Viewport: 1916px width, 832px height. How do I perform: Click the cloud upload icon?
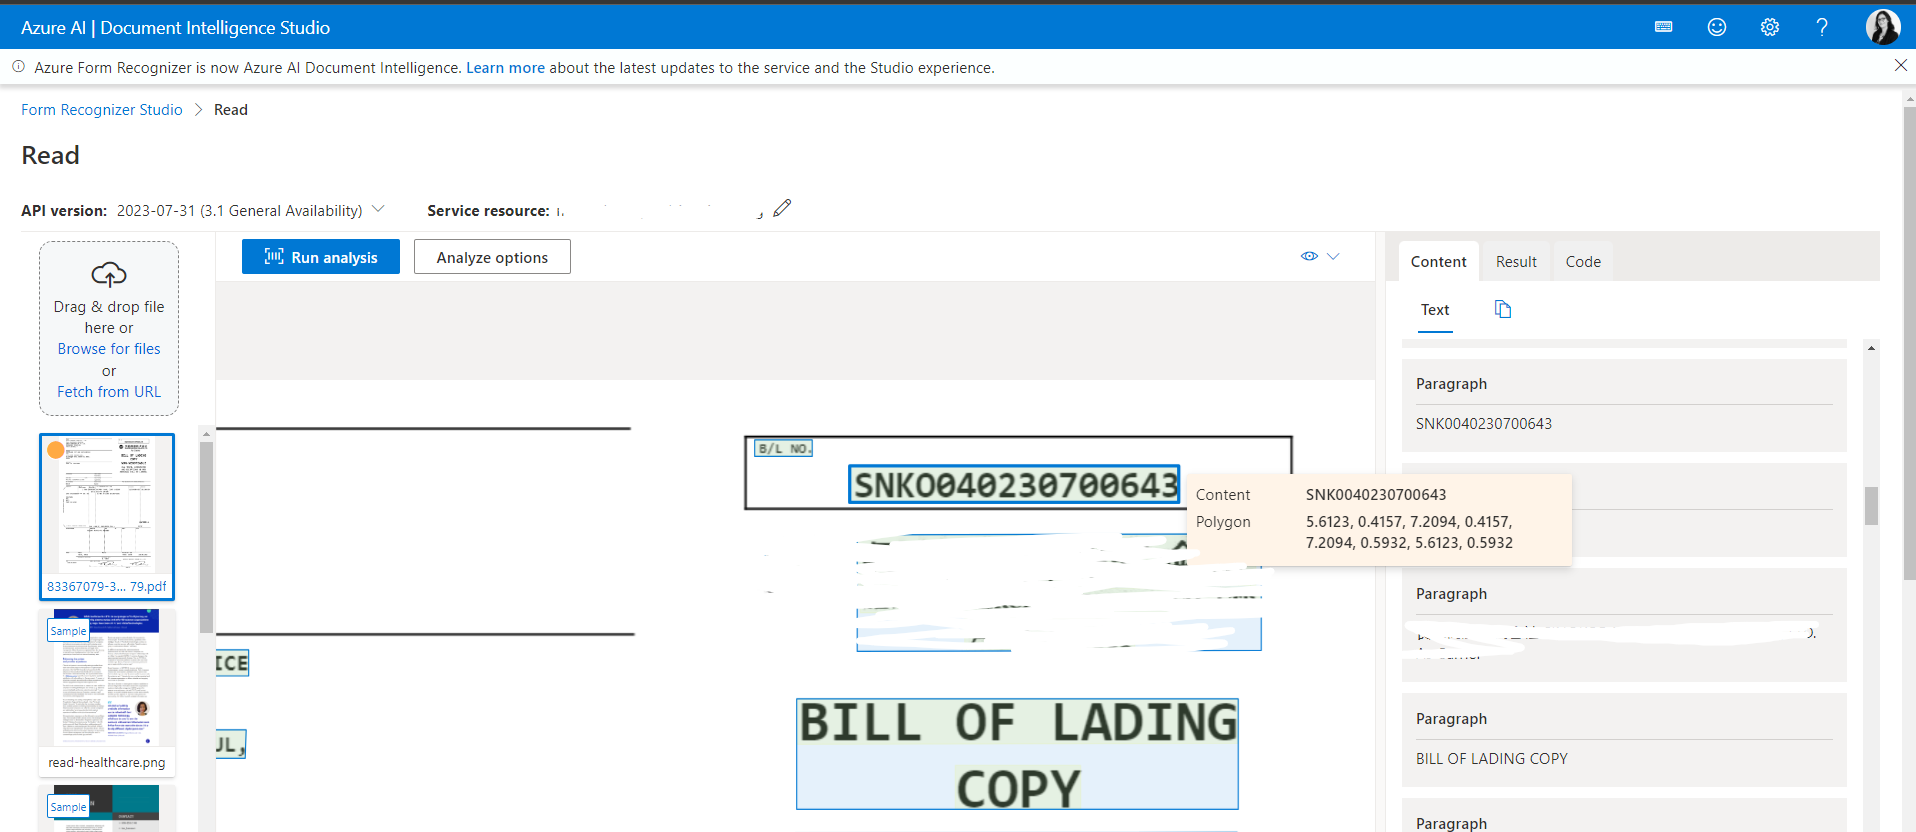[x=109, y=274]
